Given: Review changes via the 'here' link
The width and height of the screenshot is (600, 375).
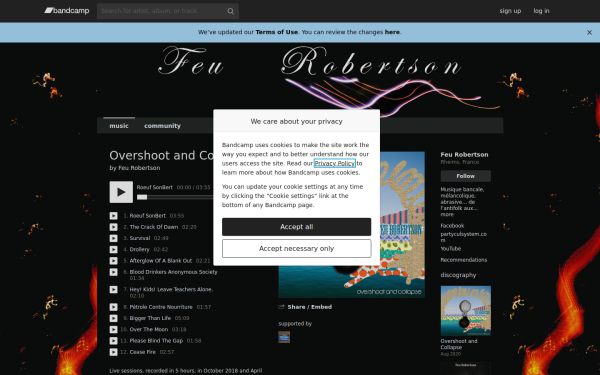Looking at the screenshot, I should pyautogui.click(x=392, y=32).
